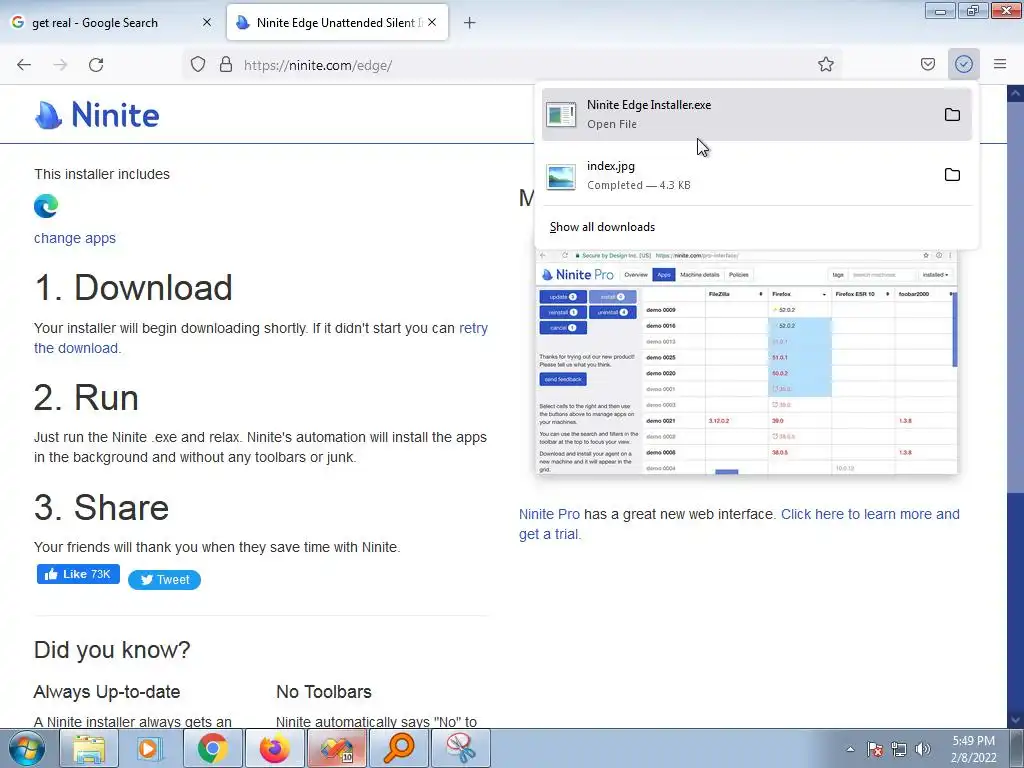Click the Ninite logo at page top

(97, 115)
